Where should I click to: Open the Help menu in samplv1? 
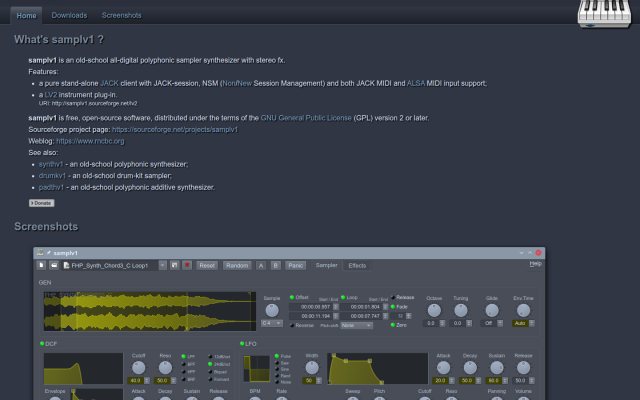pyautogui.click(x=536, y=264)
